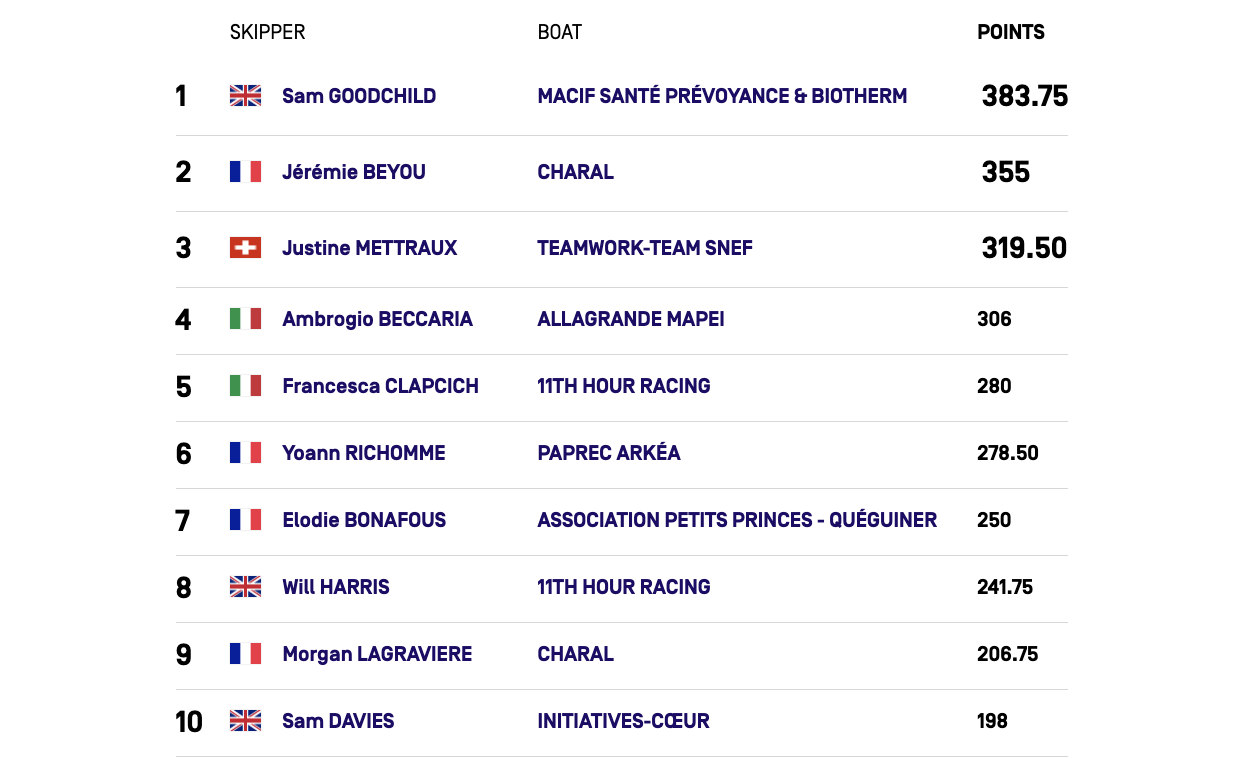Click the UK flag beside Sam Davies
1252x758 pixels.
pos(245,721)
